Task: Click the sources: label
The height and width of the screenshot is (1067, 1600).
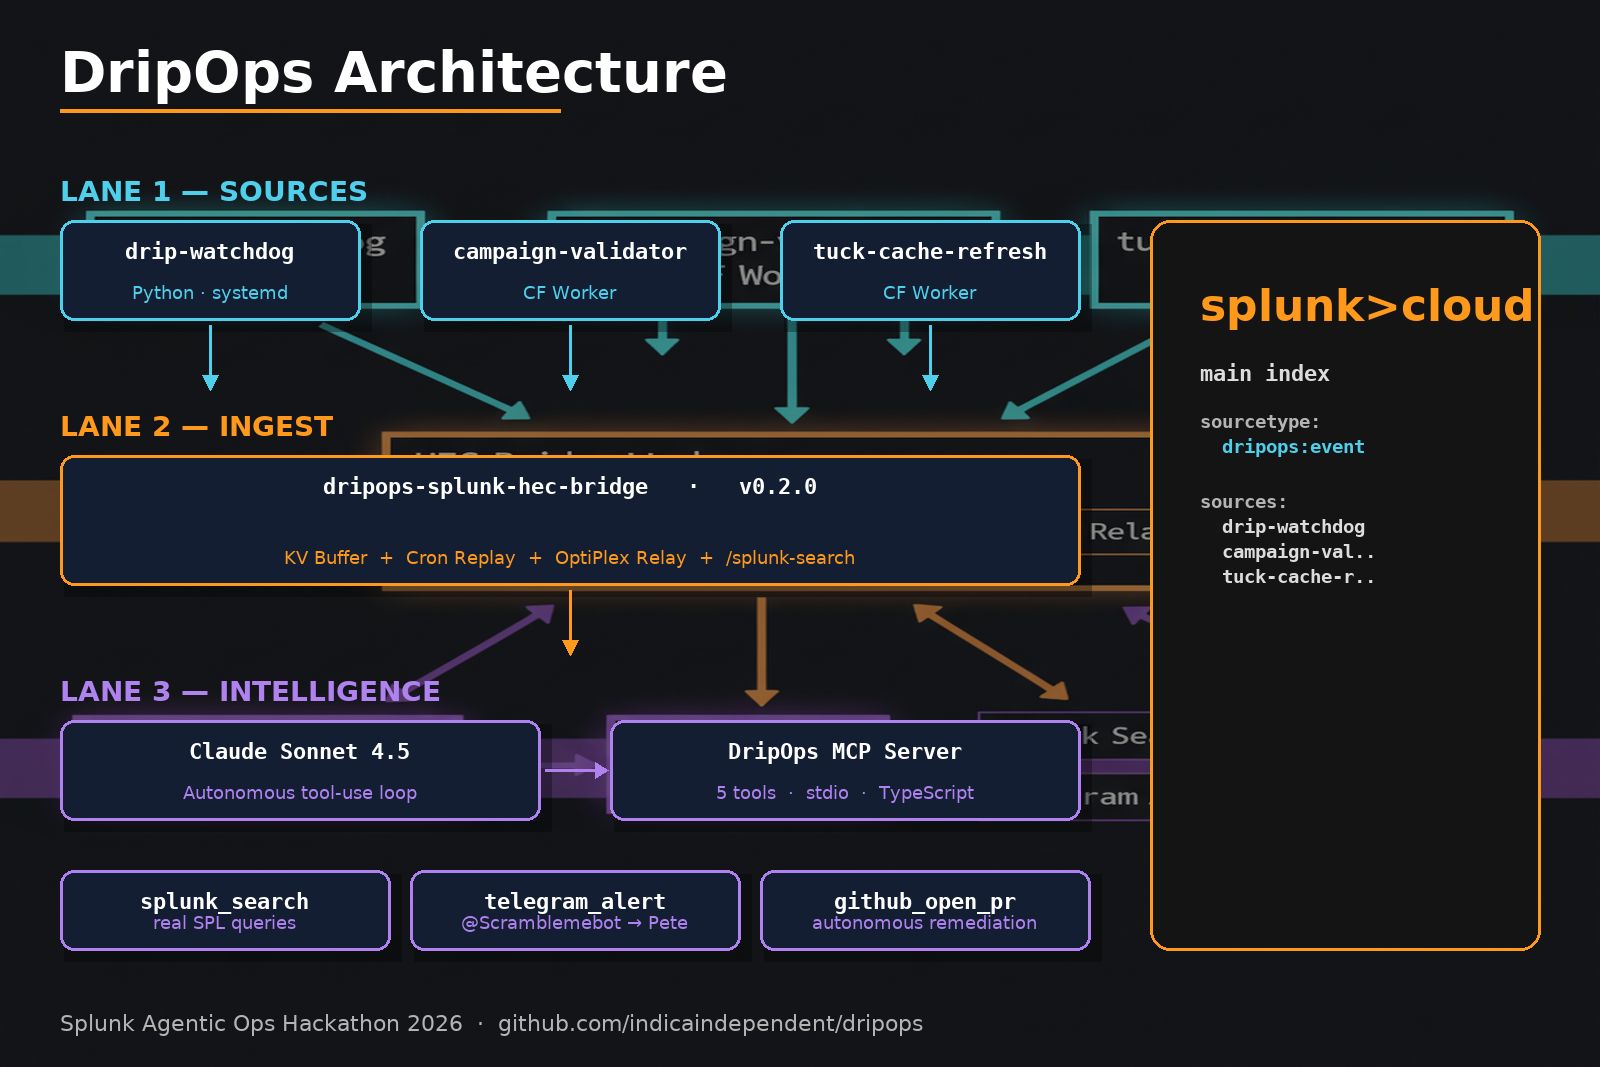Action: tap(1244, 502)
